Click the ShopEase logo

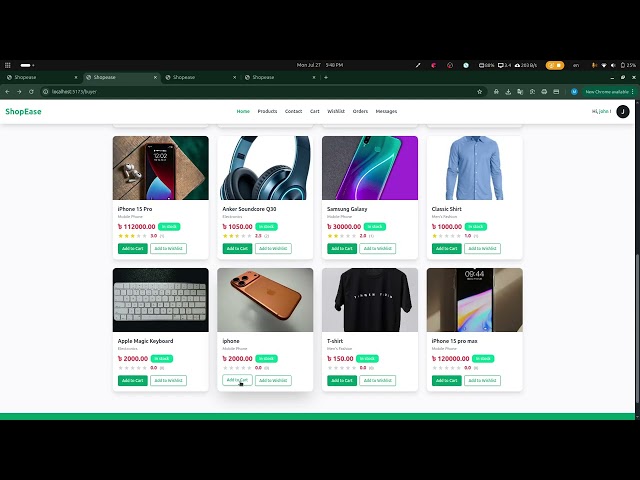23,111
